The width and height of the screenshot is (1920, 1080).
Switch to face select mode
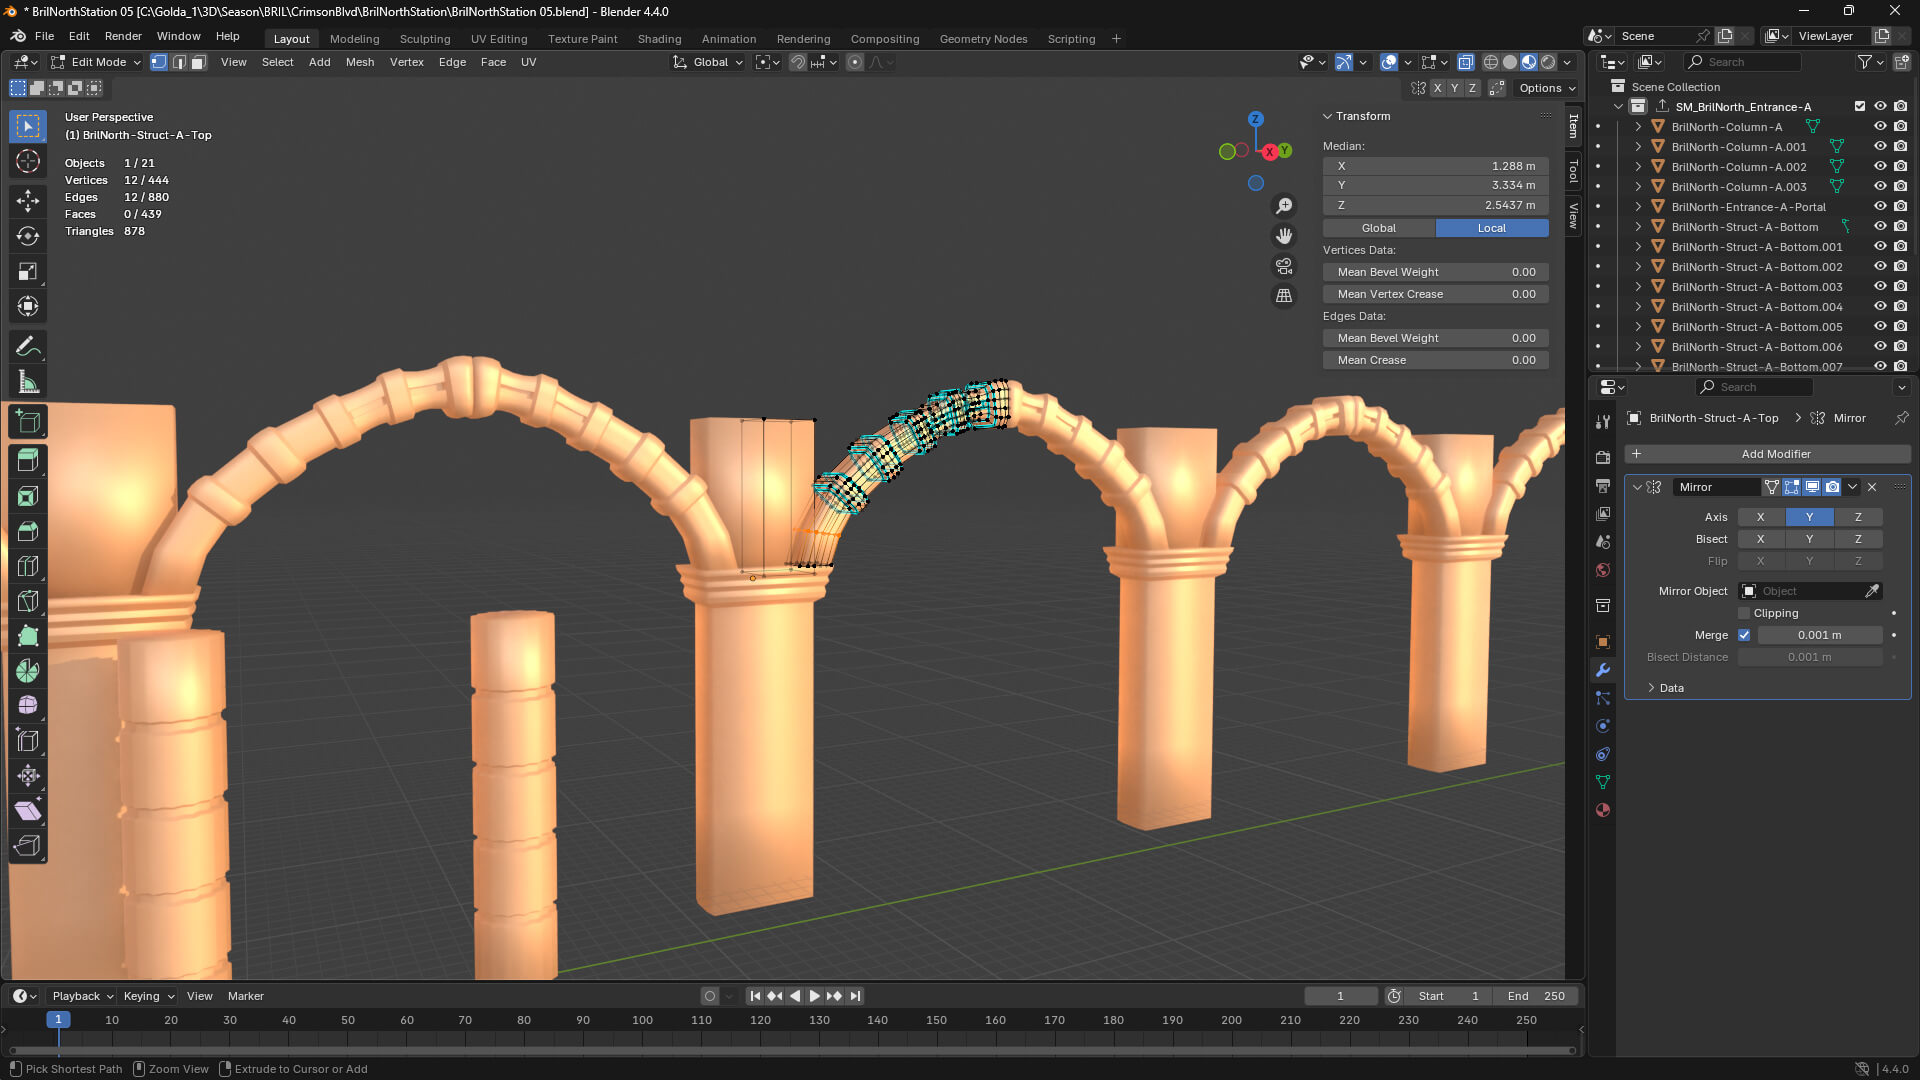[x=199, y=62]
